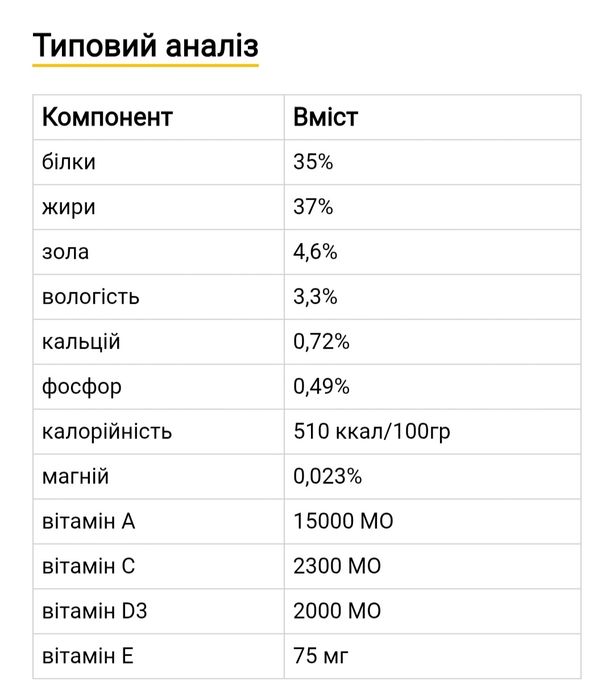Screen dimensions: 614x700
Task: Select the "510 ккал/100гр" value
Action: 363,432
